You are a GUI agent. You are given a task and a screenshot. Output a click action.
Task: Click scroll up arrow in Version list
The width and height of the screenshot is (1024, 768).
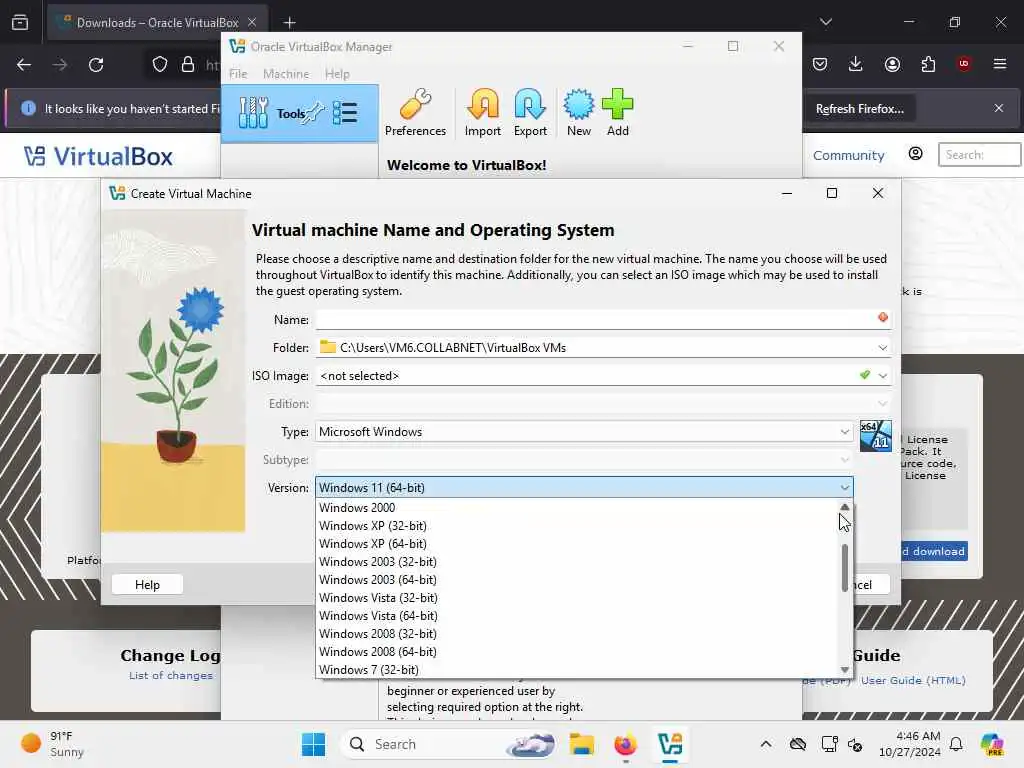click(845, 507)
